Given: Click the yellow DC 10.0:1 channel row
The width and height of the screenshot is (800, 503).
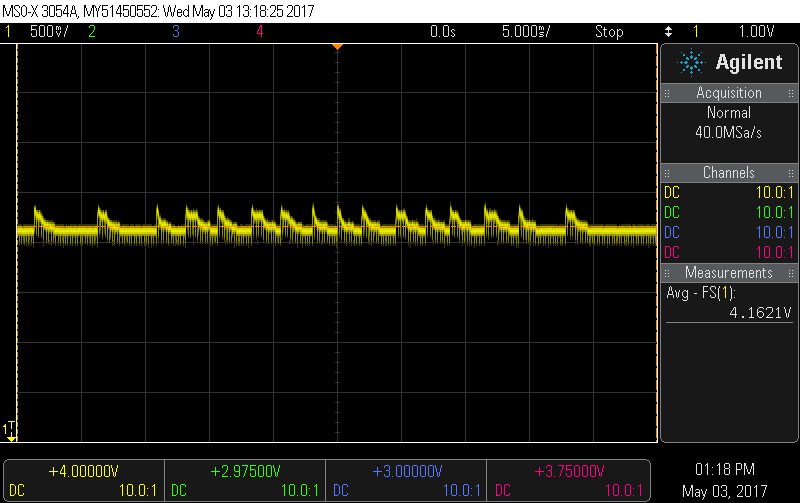Looking at the screenshot, I should [729, 192].
